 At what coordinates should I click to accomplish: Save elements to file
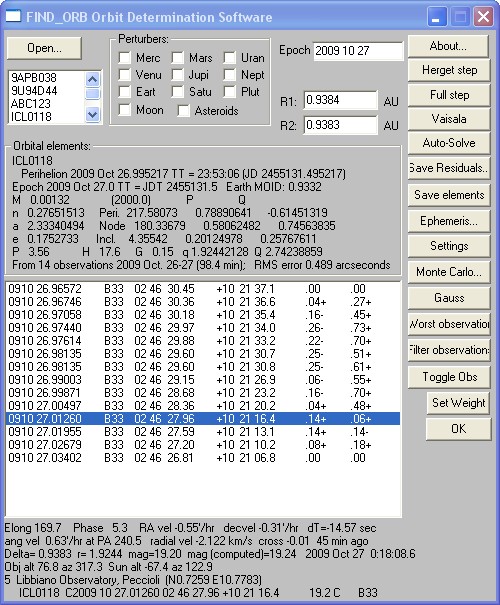tap(449, 195)
